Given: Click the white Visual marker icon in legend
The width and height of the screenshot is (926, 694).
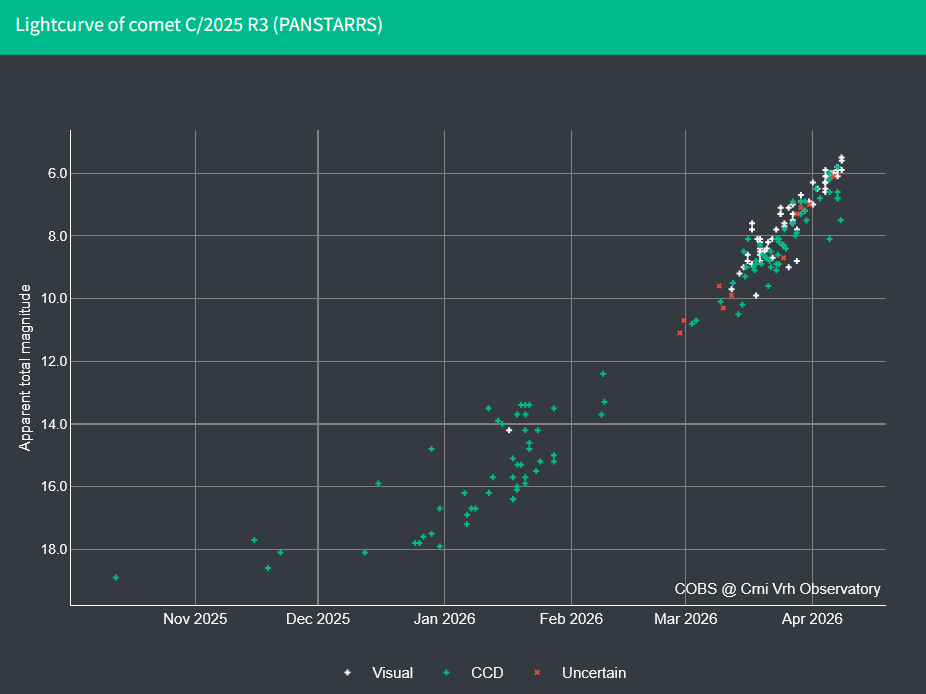Looking at the screenshot, I should (x=347, y=673).
